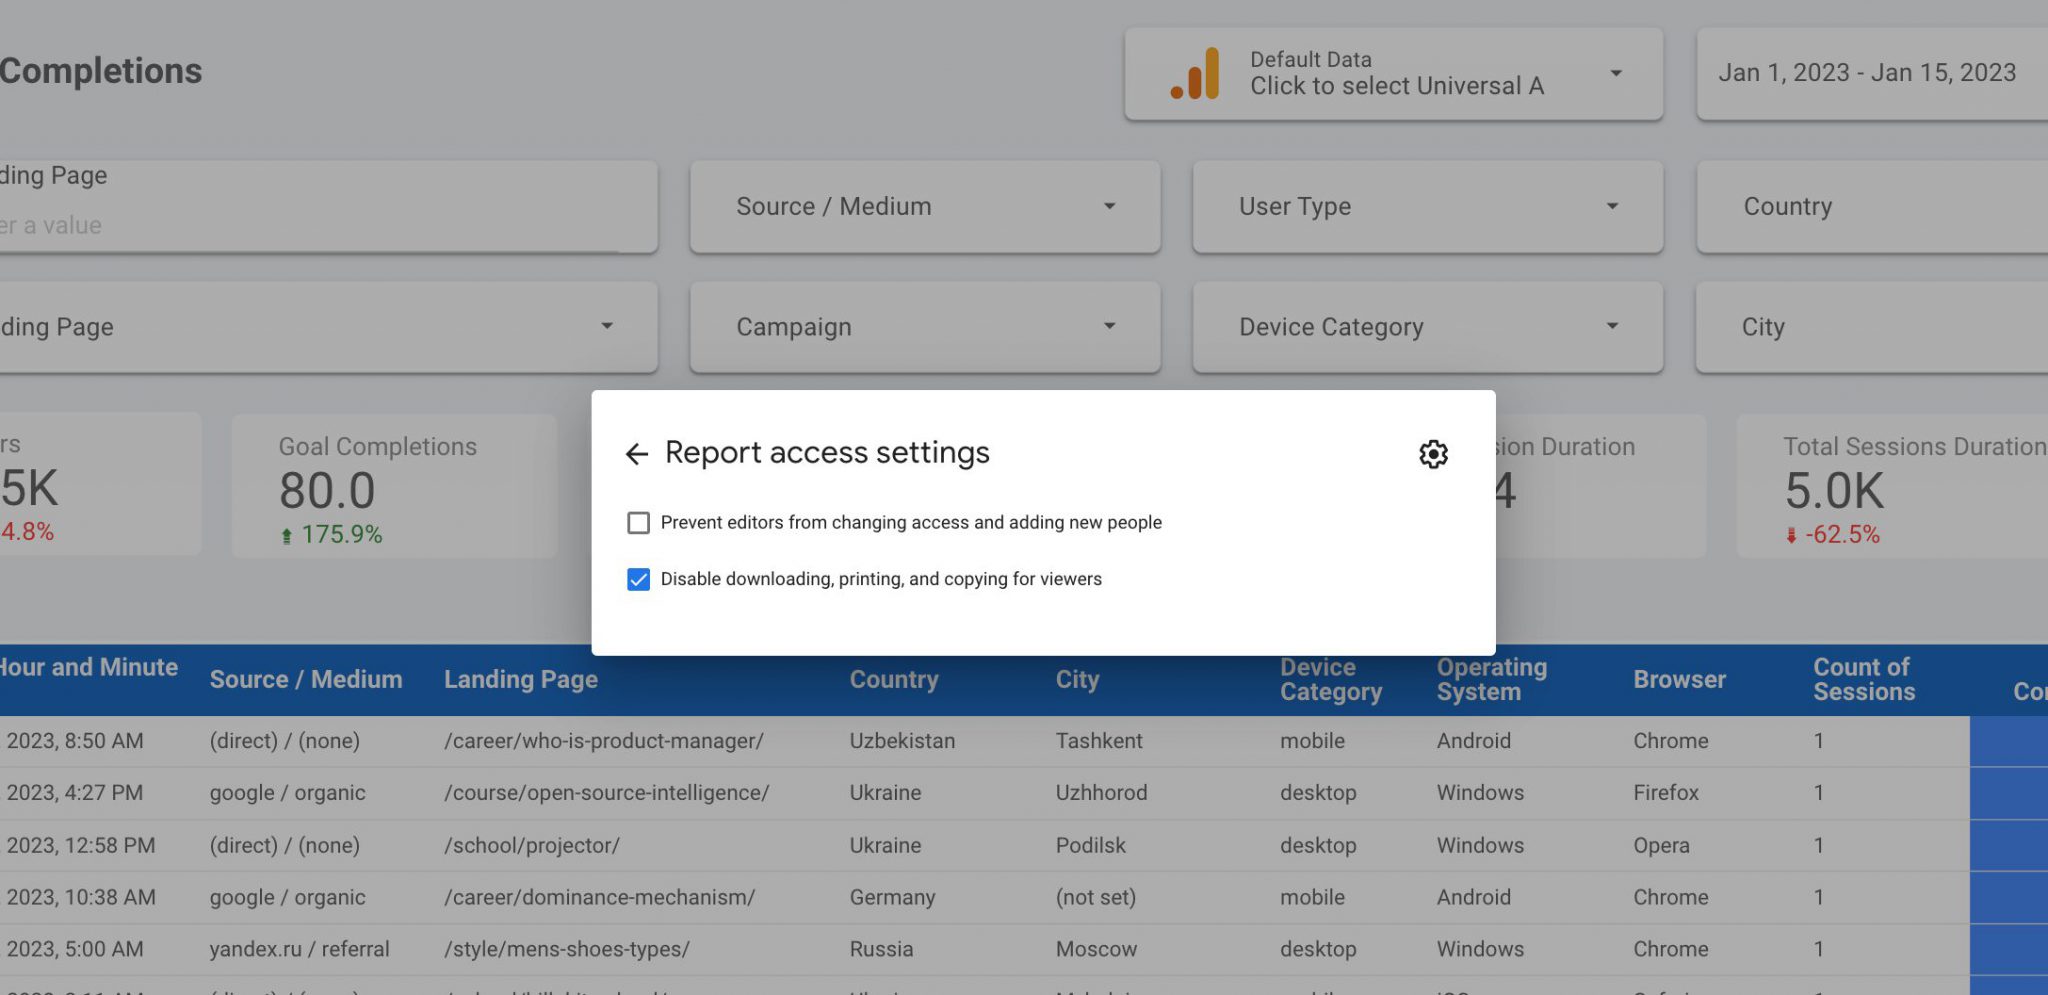2048x995 pixels.
Task: Click the Source / Medium dropdown arrow
Action: (x=1110, y=206)
